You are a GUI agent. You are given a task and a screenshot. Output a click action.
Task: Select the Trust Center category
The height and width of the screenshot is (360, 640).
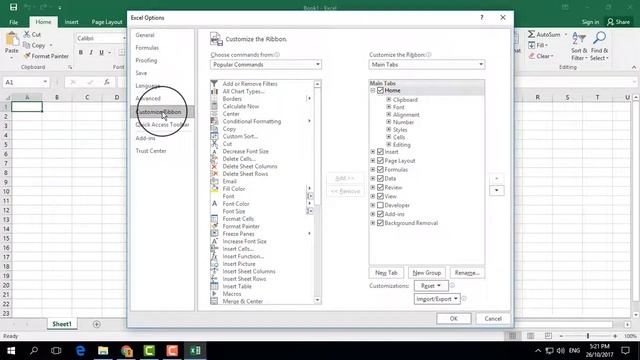[x=151, y=151]
